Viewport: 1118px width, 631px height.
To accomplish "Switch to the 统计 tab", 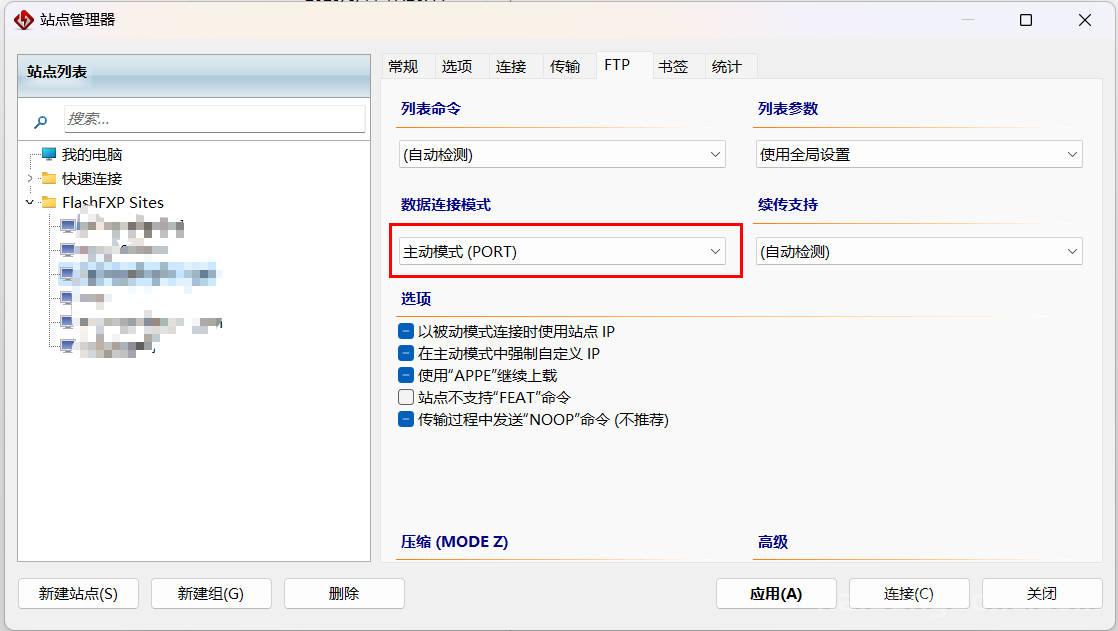I will [727, 66].
